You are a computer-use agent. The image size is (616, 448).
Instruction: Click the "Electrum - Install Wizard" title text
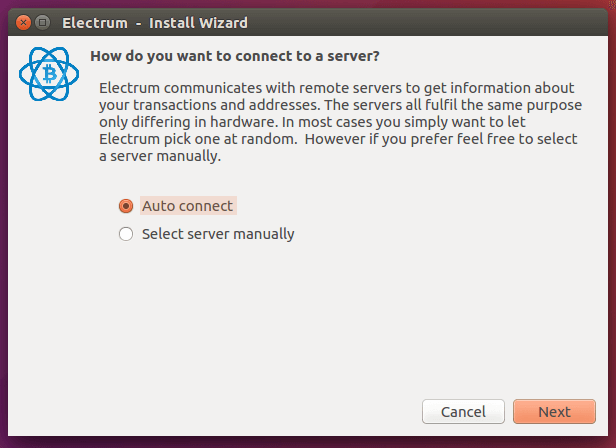point(155,22)
